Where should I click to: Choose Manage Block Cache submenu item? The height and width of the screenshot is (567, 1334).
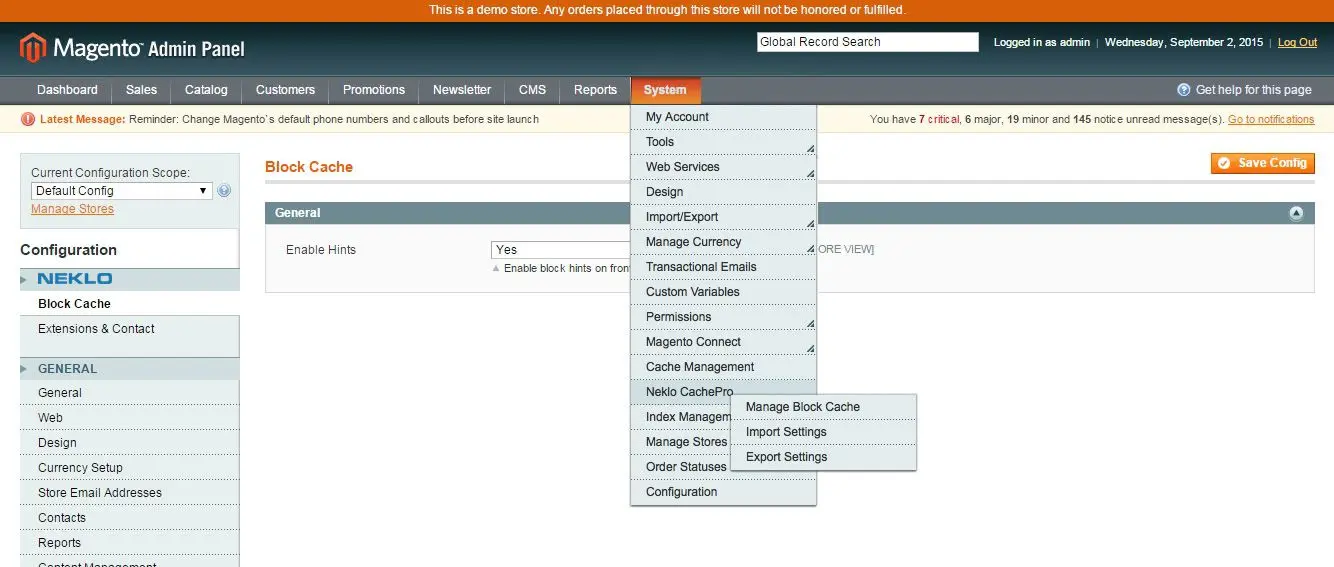824,407
